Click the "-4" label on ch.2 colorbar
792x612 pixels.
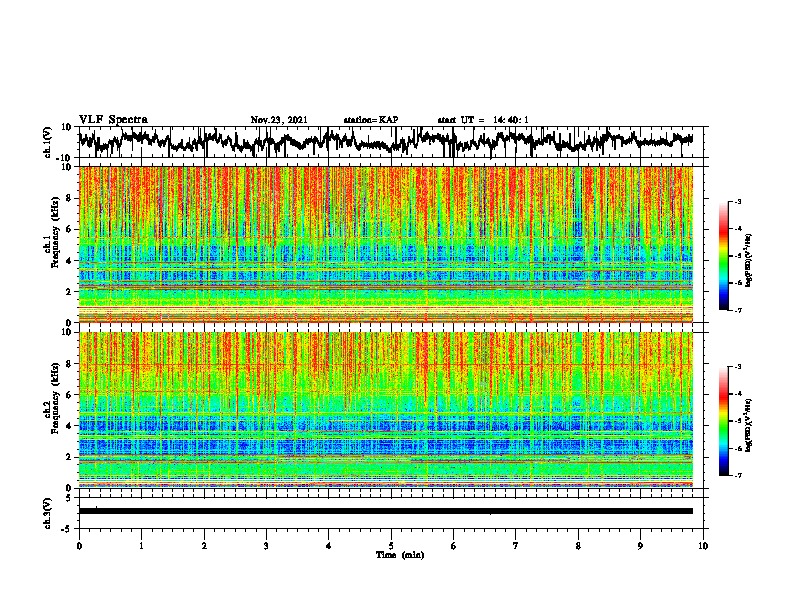(x=738, y=394)
